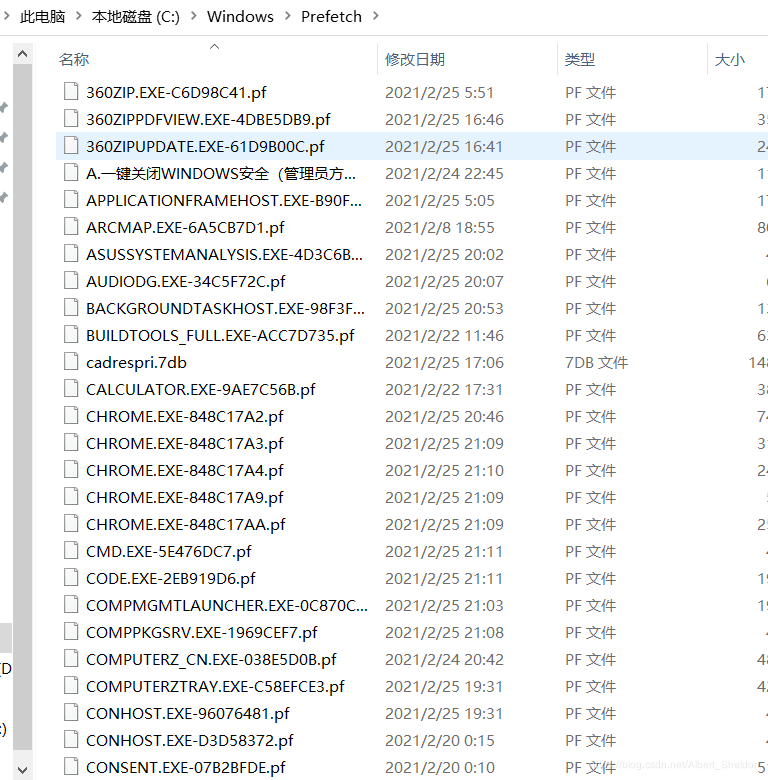Image resolution: width=768 pixels, height=780 pixels.
Task: Click the file icon of CHROME.EXE-848C17A3.pf
Action: click(x=71, y=442)
